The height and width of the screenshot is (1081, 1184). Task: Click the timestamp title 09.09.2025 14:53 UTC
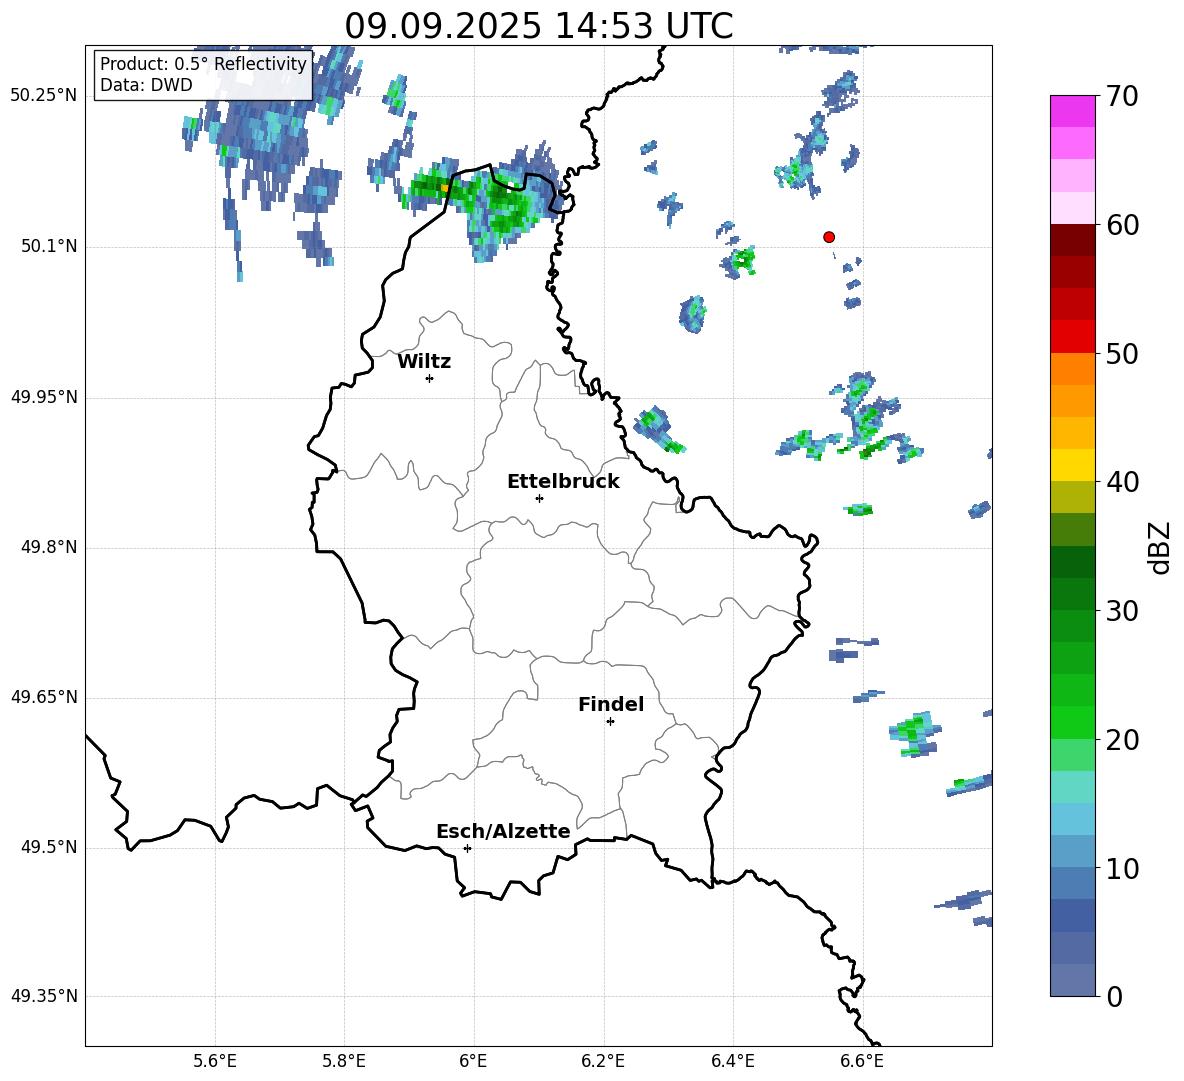coord(539,26)
